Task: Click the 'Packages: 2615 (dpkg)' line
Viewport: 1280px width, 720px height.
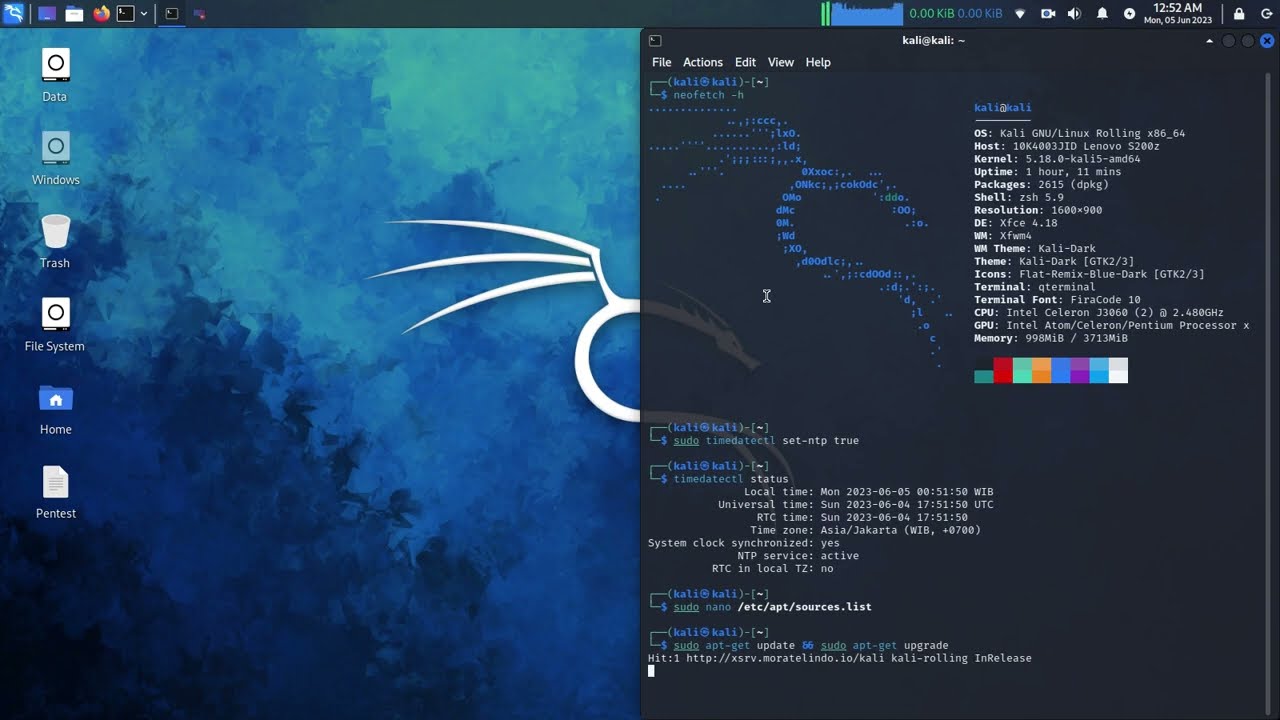Action: [1041, 185]
